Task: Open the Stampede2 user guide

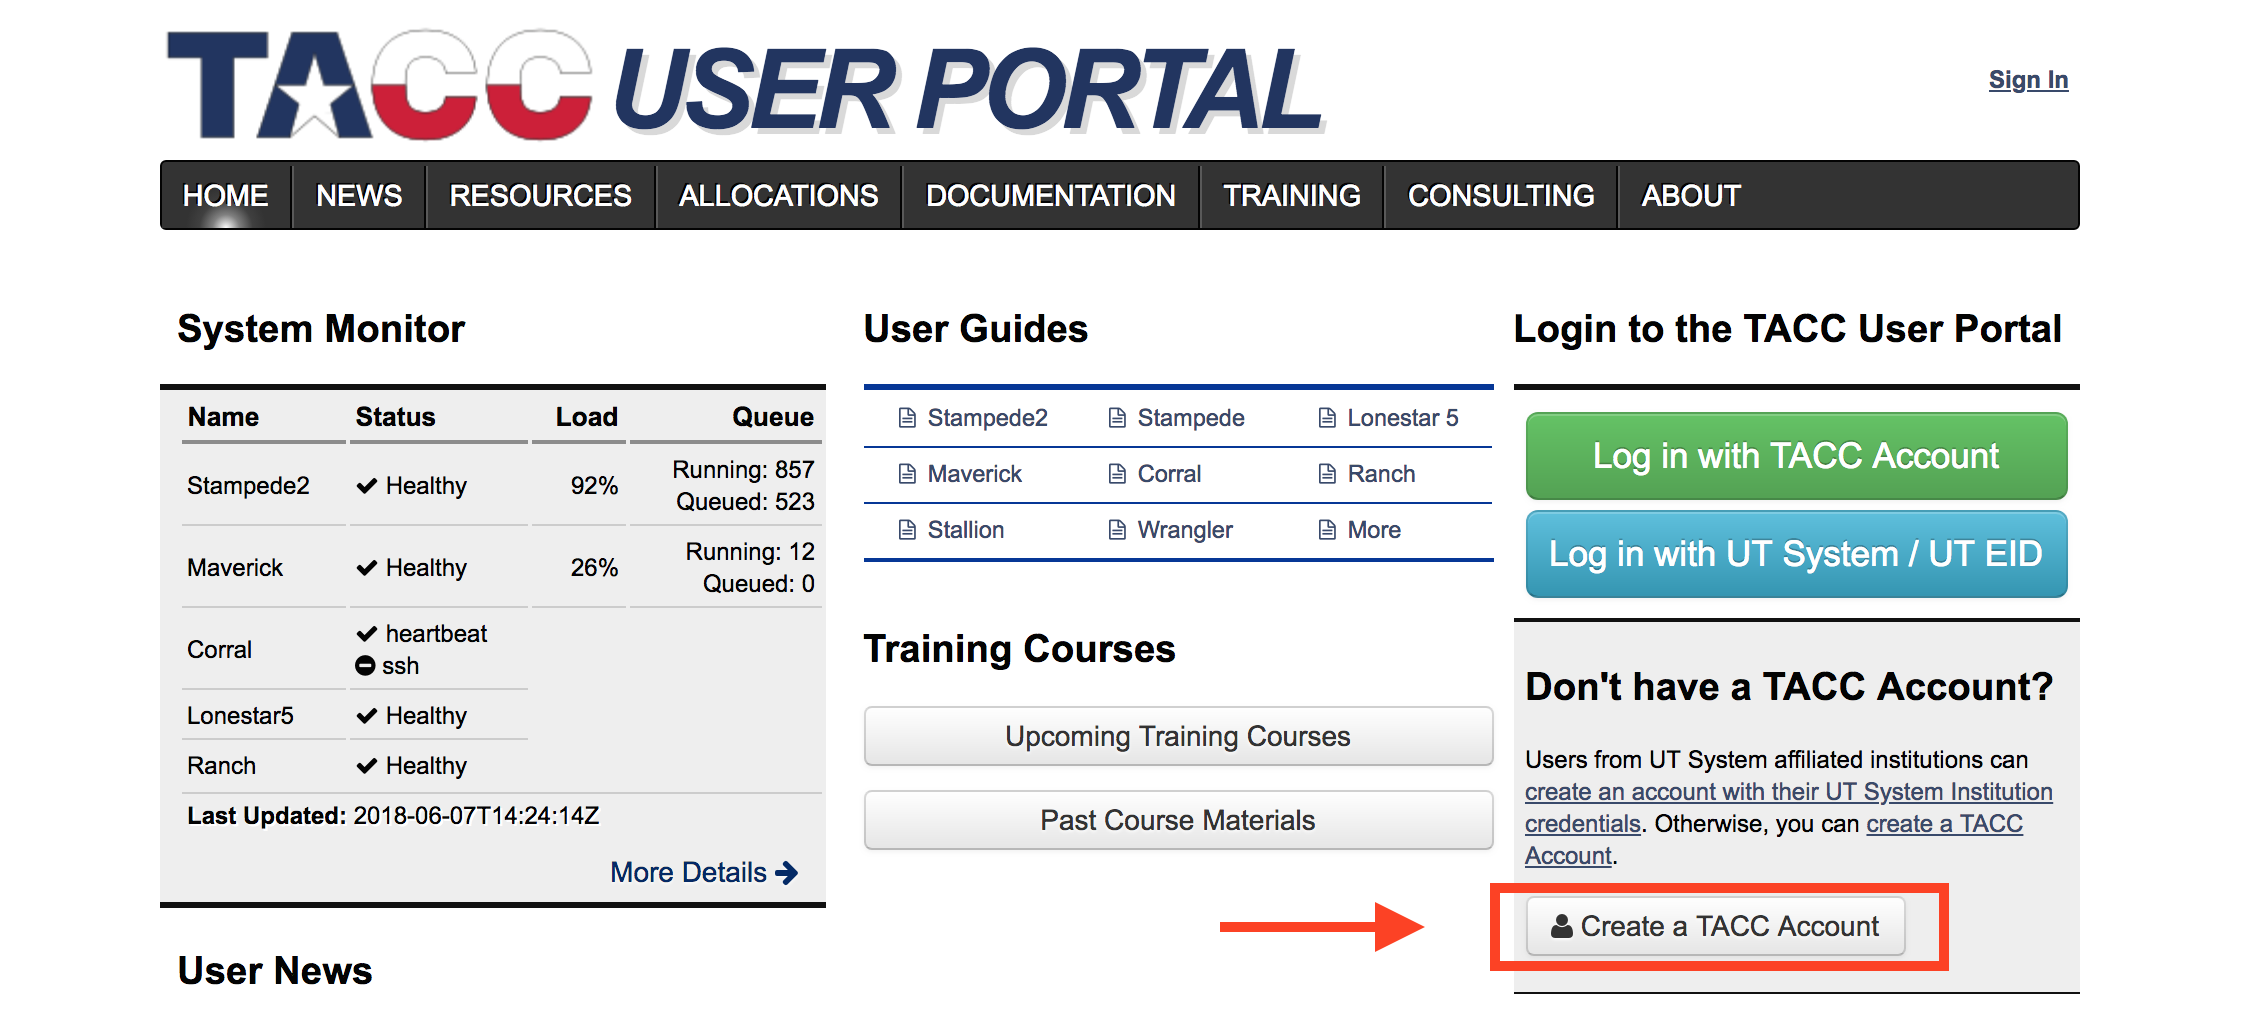Action: (973, 418)
